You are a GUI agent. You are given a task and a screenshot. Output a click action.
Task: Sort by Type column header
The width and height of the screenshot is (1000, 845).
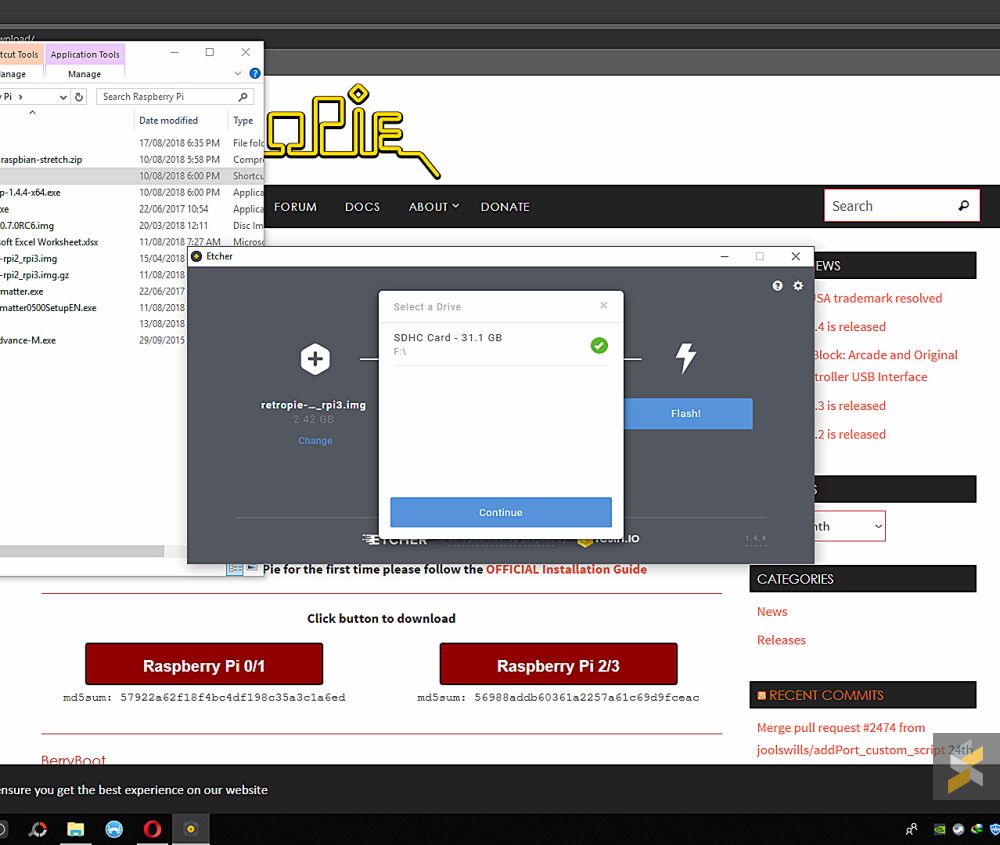click(243, 121)
